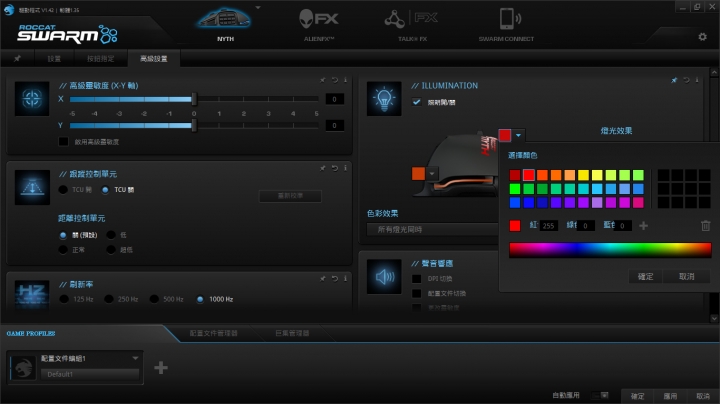Click the speaker sound feedback icon
720x404 pixels.
[x=384, y=276]
